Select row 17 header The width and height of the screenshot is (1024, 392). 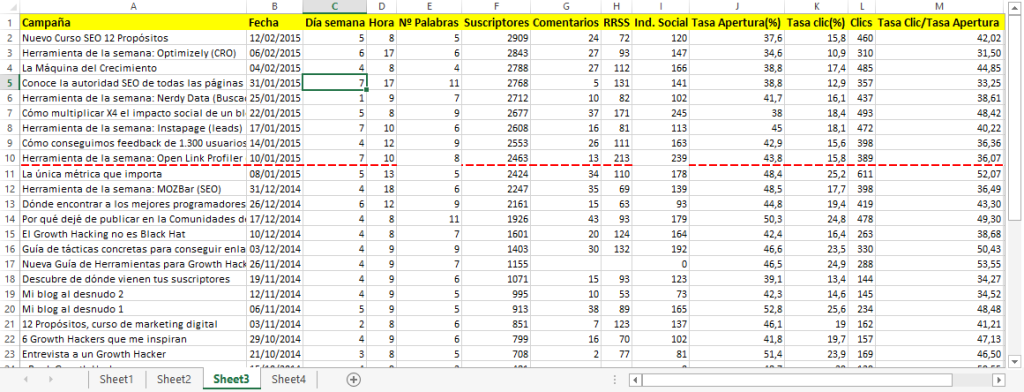click(10, 264)
